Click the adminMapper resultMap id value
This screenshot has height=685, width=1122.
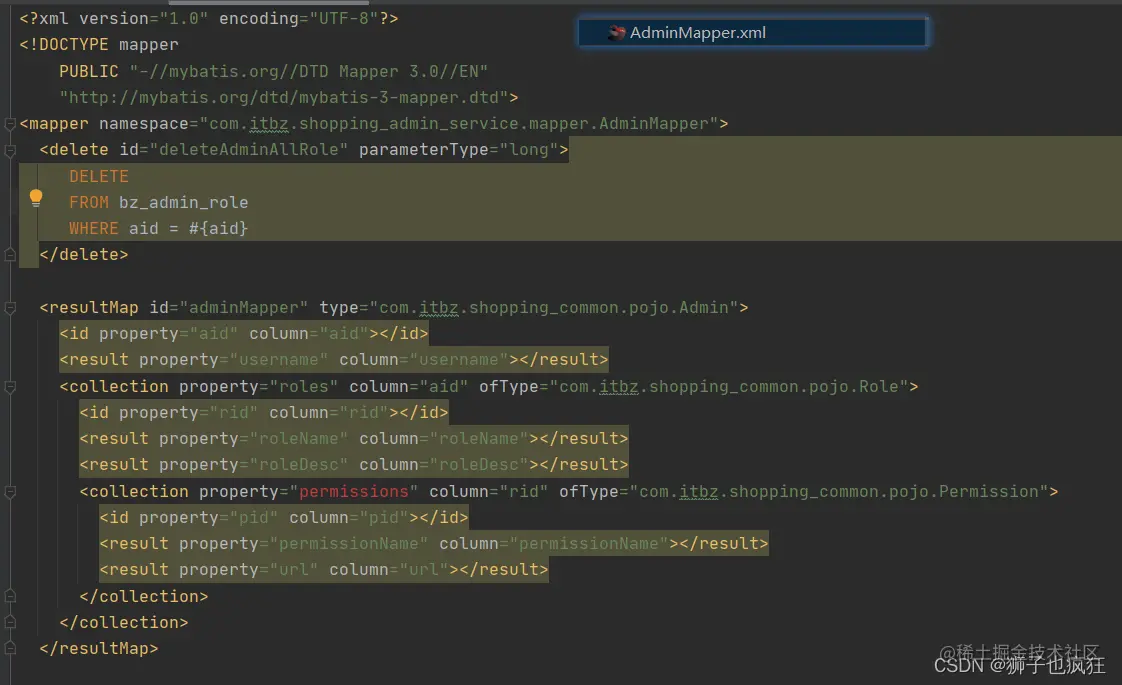click(x=244, y=308)
